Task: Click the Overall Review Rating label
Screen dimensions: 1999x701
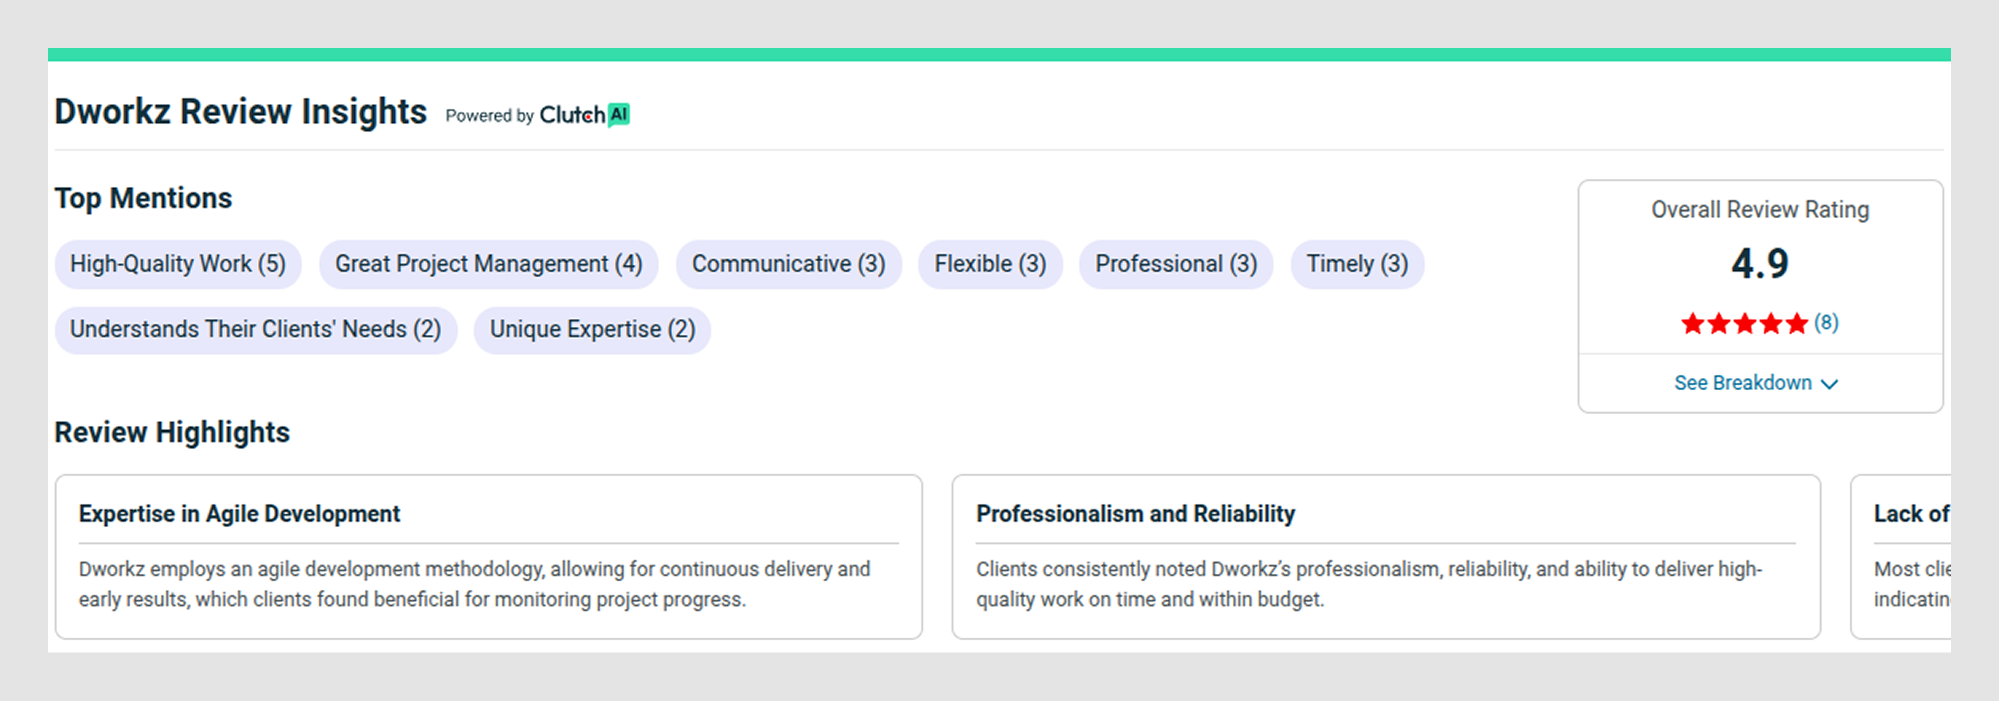Action: click(1760, 210)
